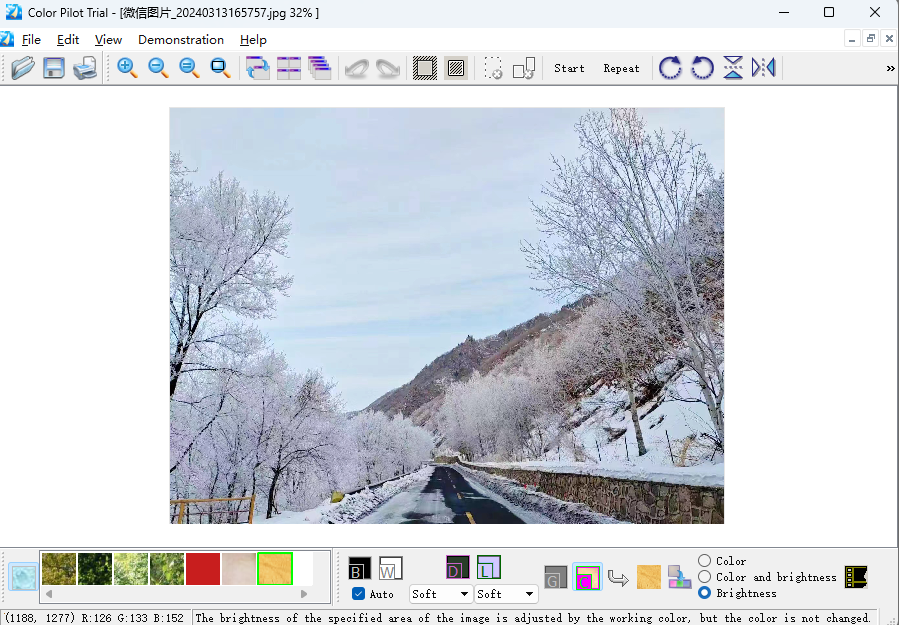Viewport: 899px width, 625px height.
Task: Select the Print icon on the toolbar
Action: 85,67
